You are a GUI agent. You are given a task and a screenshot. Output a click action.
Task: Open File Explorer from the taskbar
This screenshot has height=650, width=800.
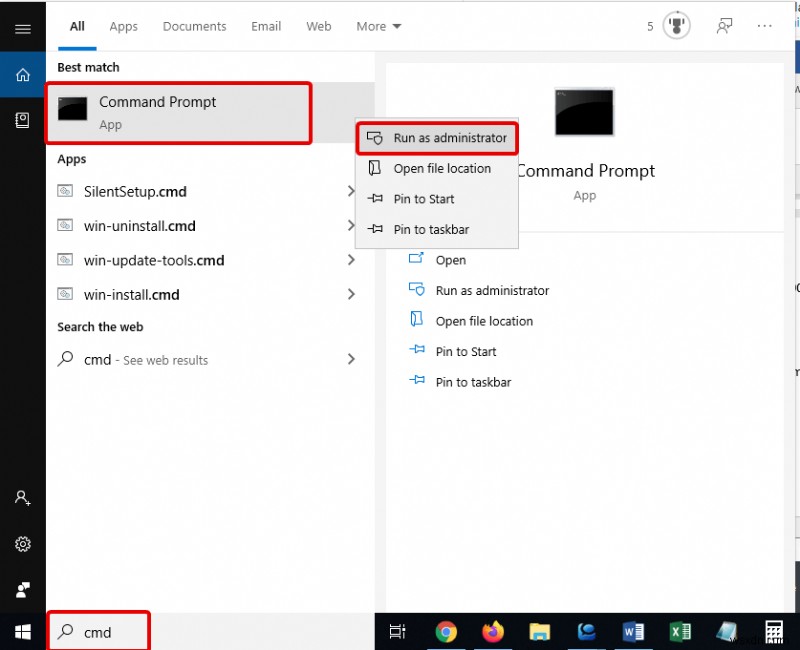tap(540, 632)
